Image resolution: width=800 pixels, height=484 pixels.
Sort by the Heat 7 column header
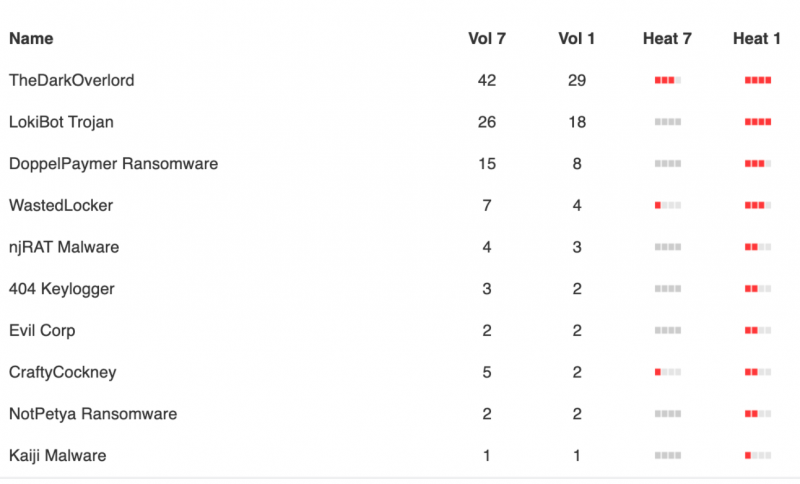pyautogui.click(x=667, y=38)
